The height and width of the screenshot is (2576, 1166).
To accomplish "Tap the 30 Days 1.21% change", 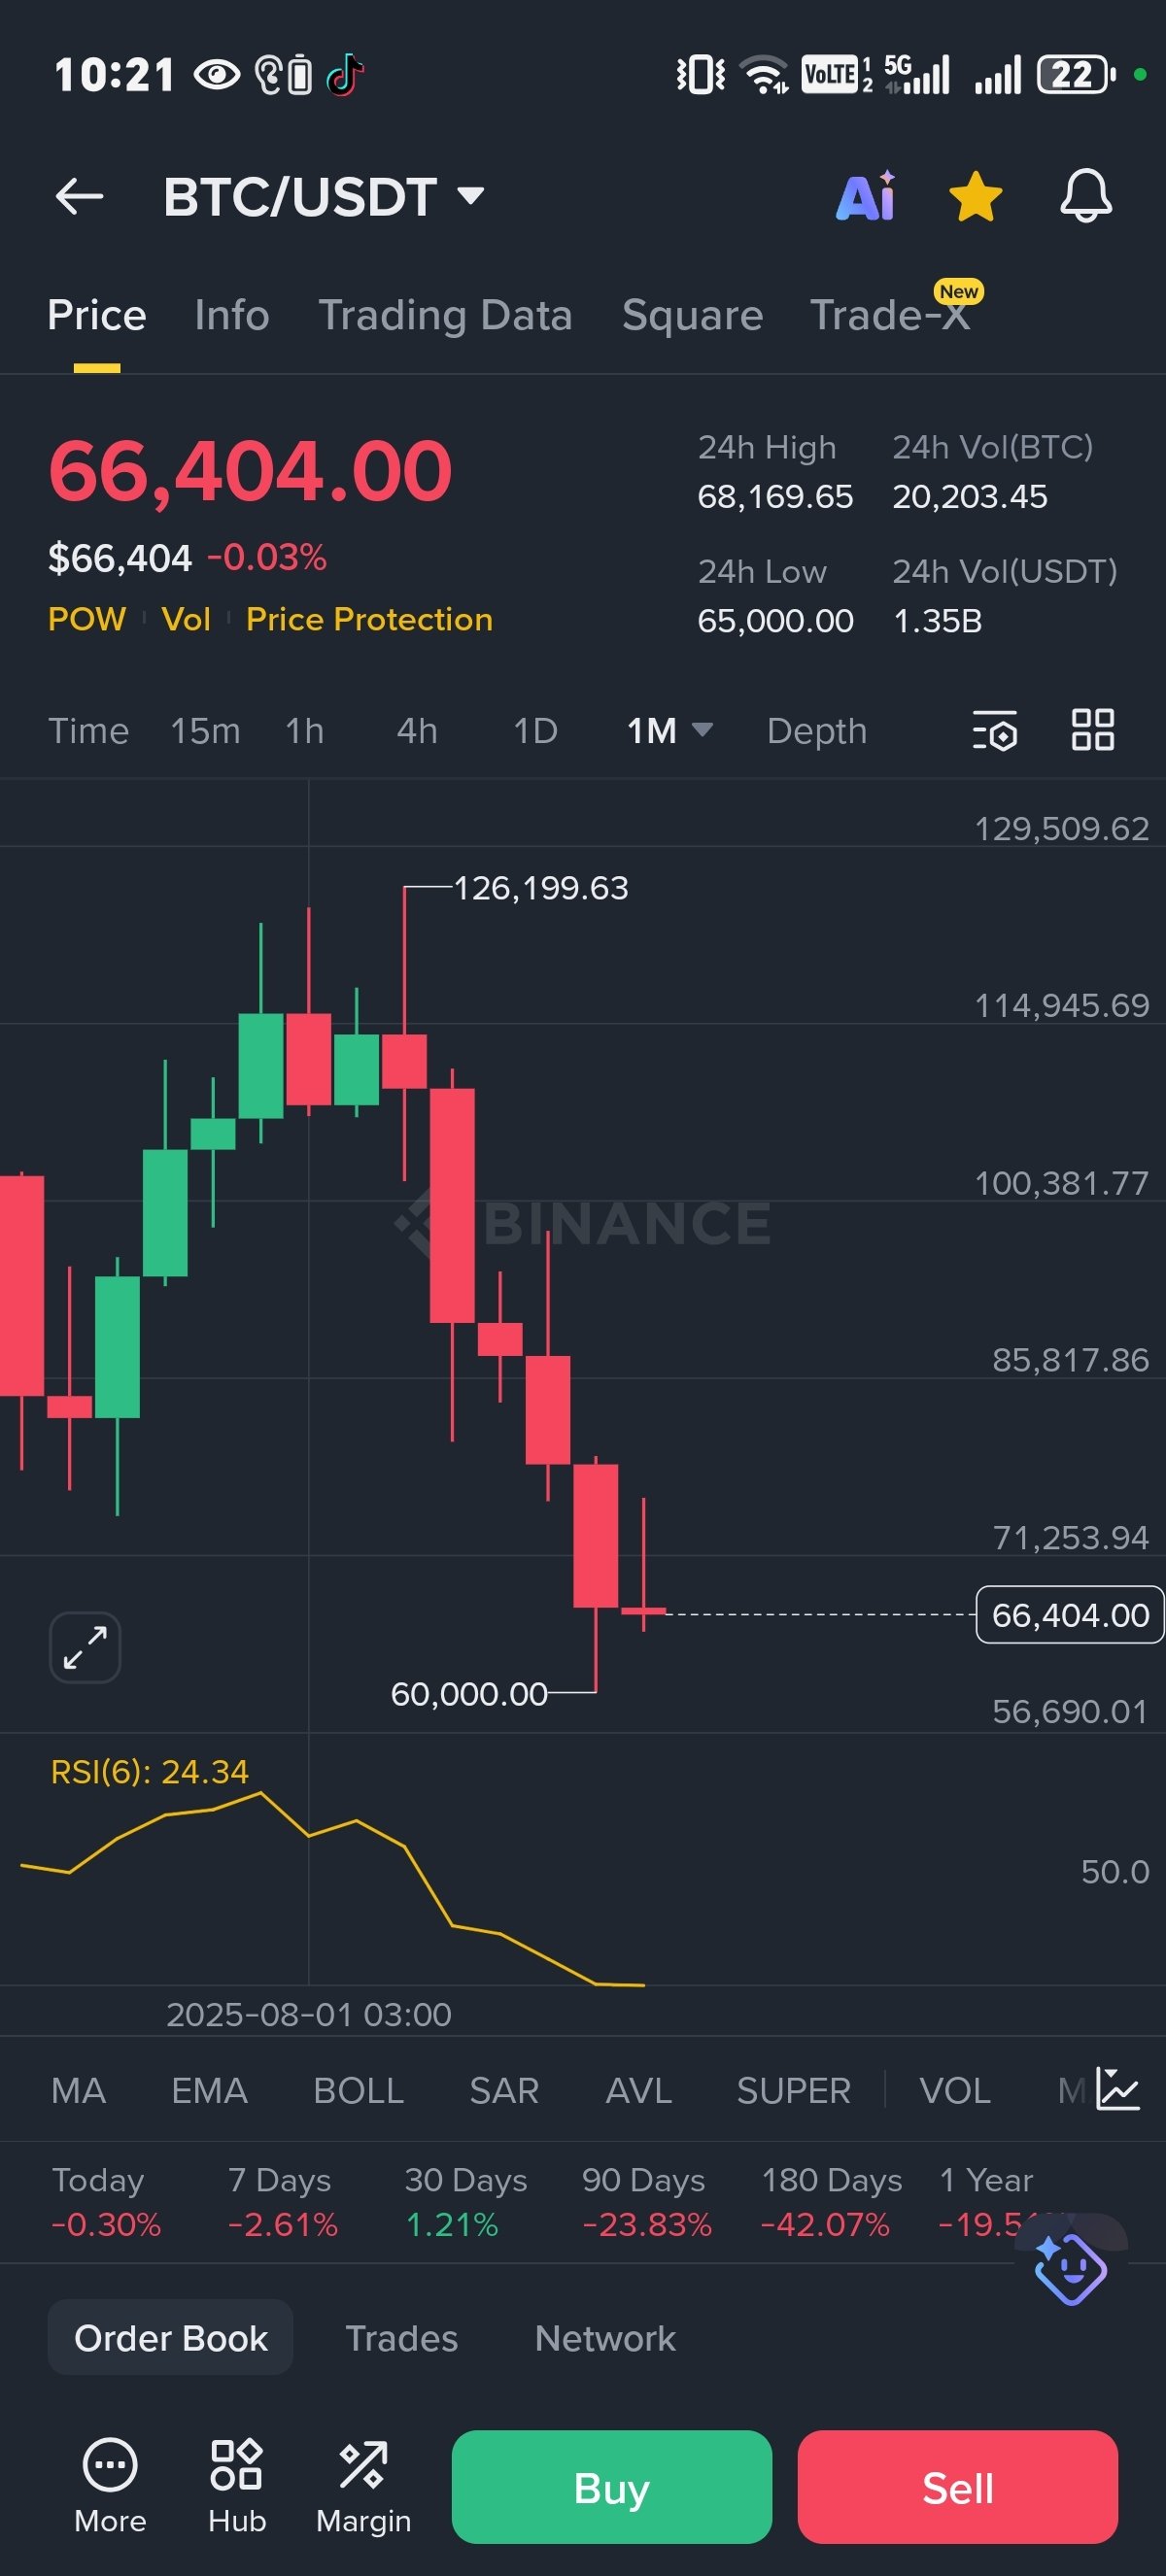I will pos(465,2202).
